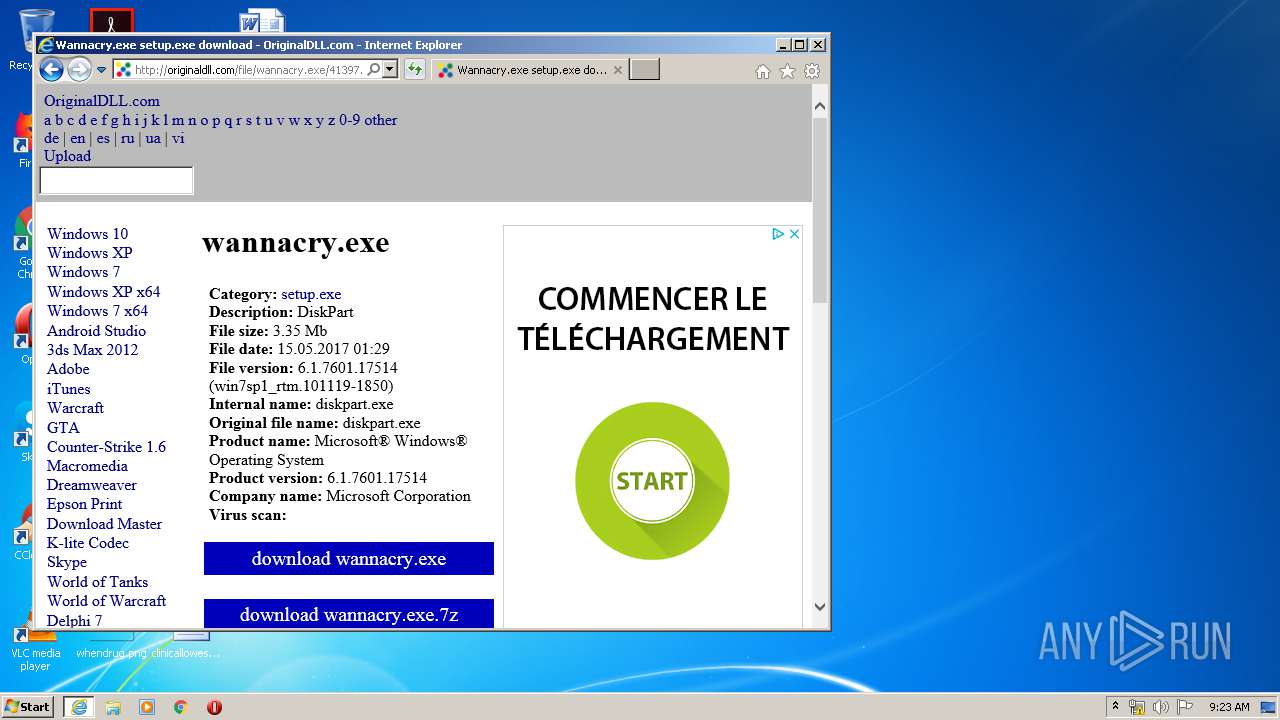
Task: Refresh the page with the green arrows icon
Action: pyautogui.click(x=414, y=70)
